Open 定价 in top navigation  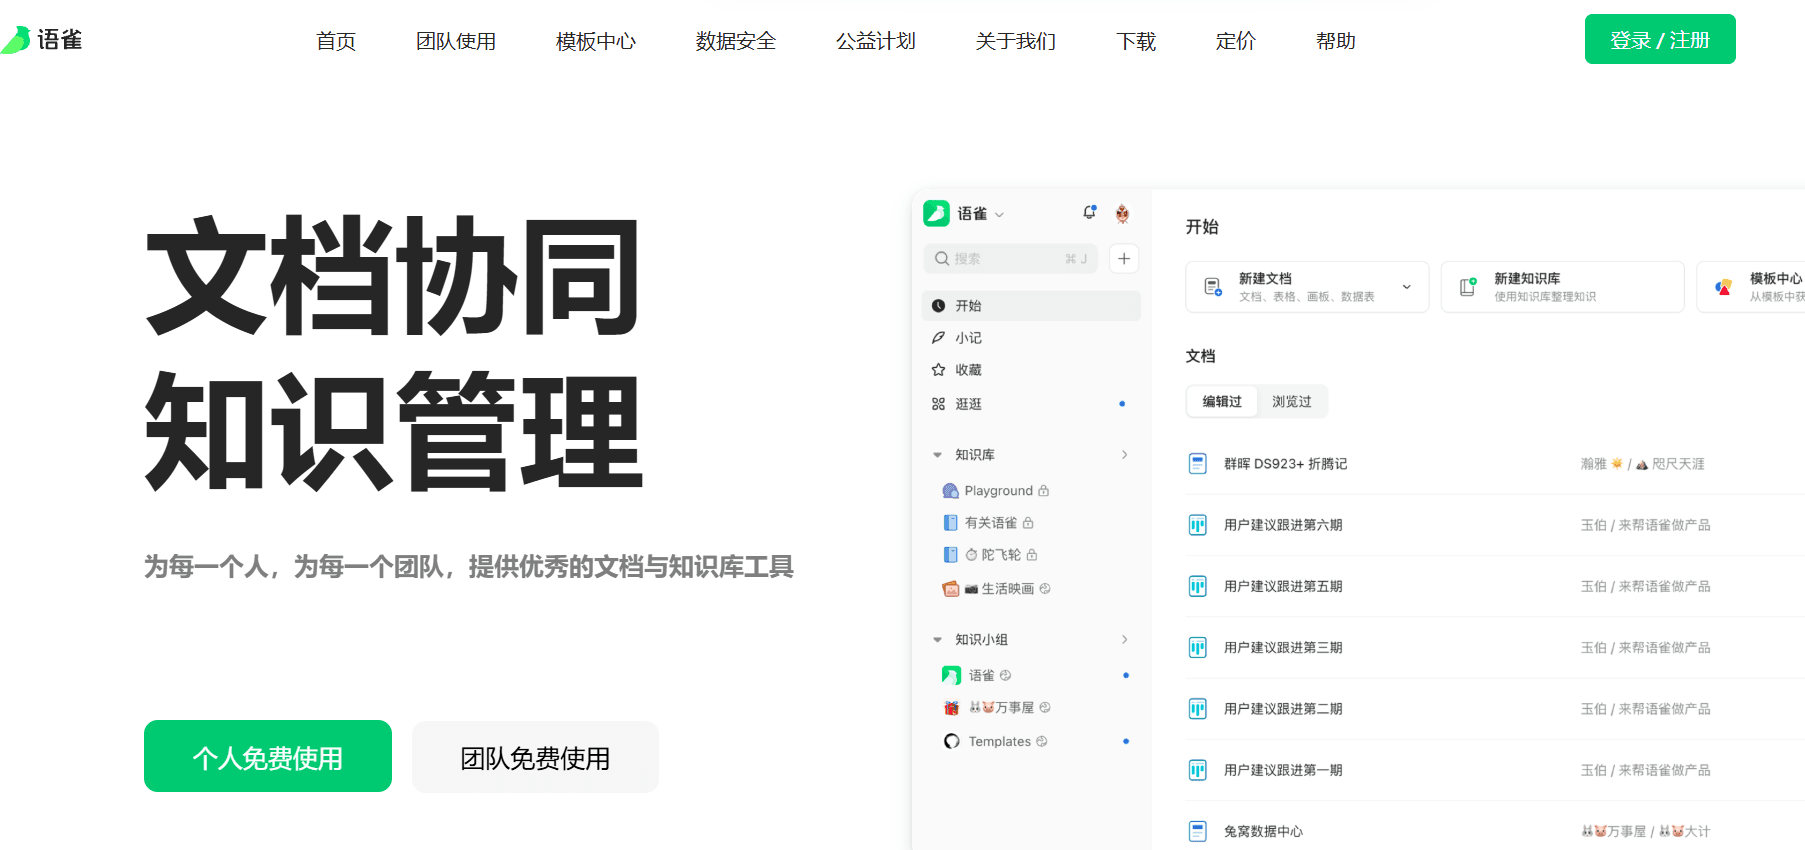1236,41
